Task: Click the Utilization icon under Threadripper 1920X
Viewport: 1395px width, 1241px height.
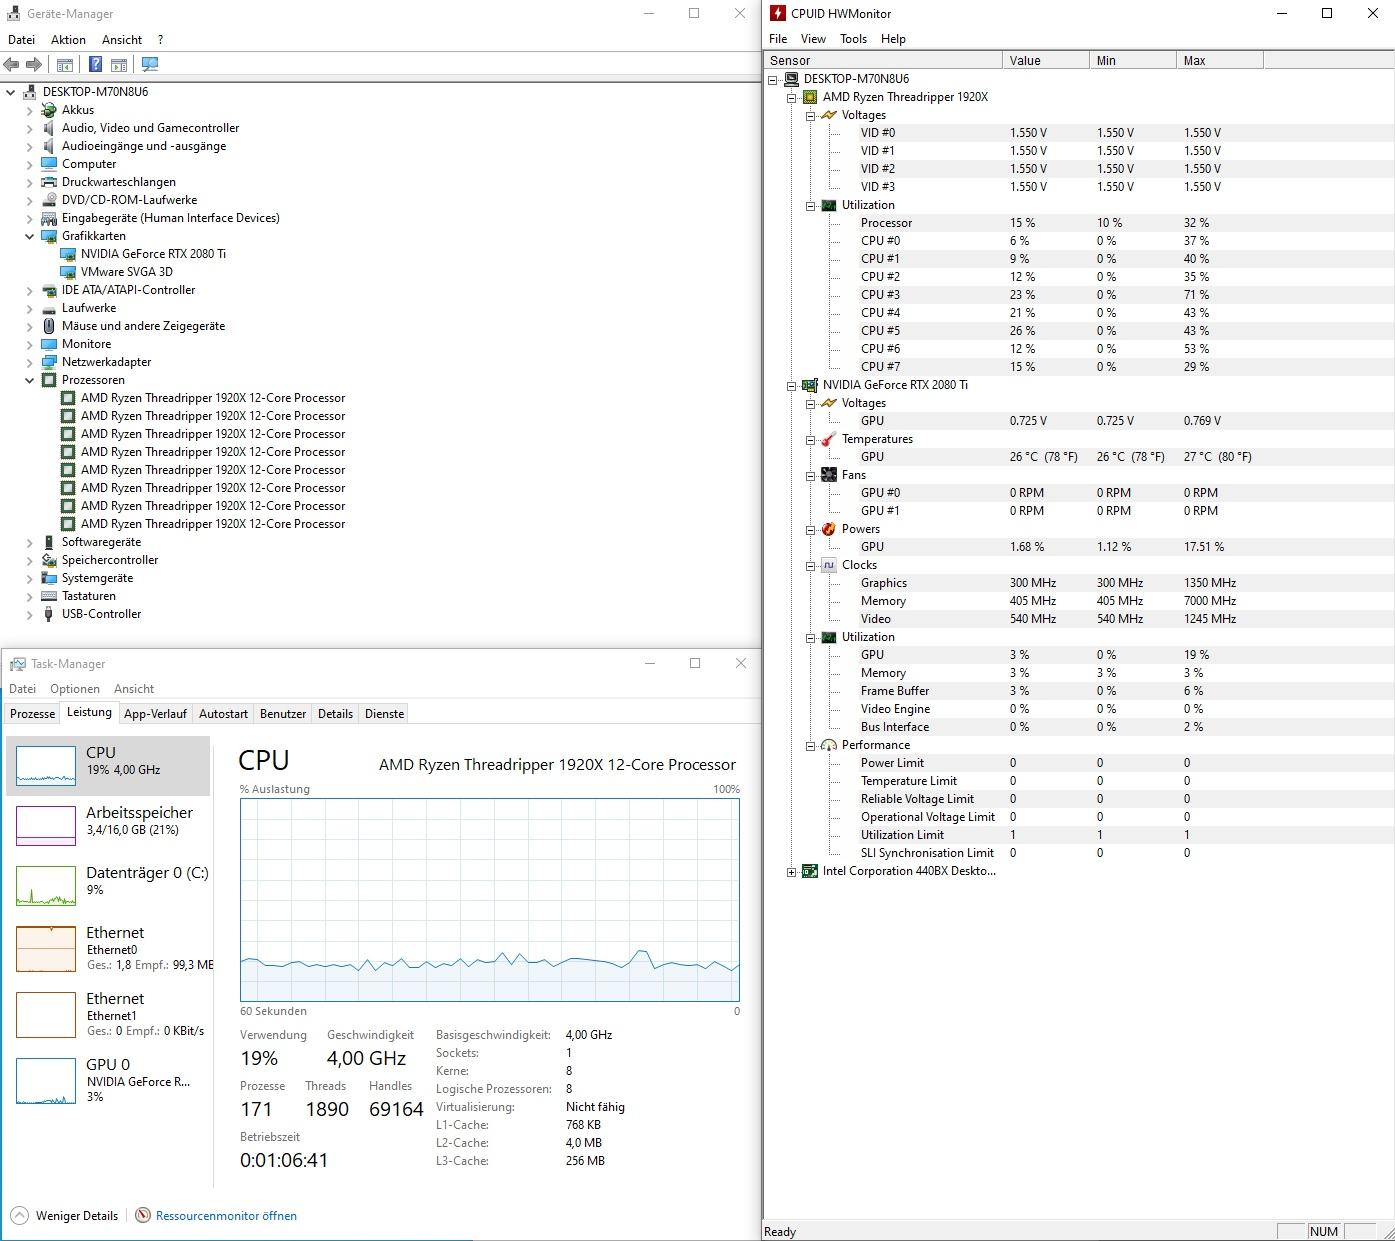Action: coord(829,205)
